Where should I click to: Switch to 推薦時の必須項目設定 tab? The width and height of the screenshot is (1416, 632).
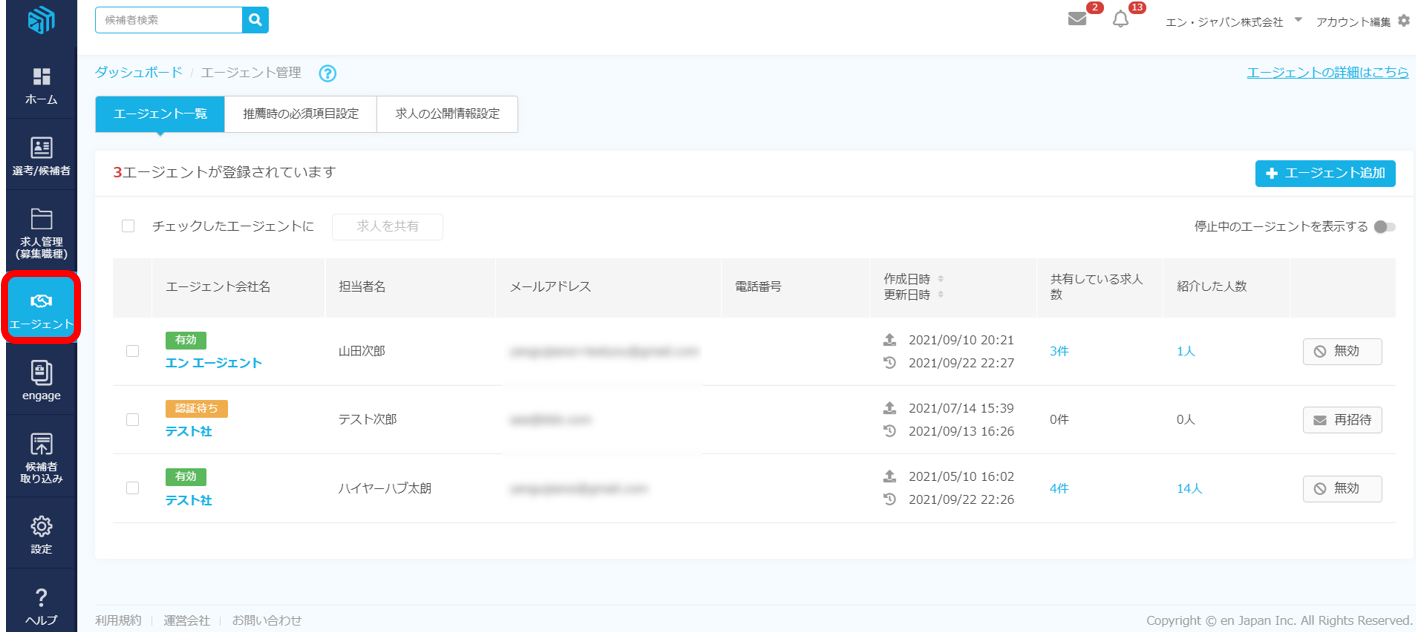[x=300, y=114]
